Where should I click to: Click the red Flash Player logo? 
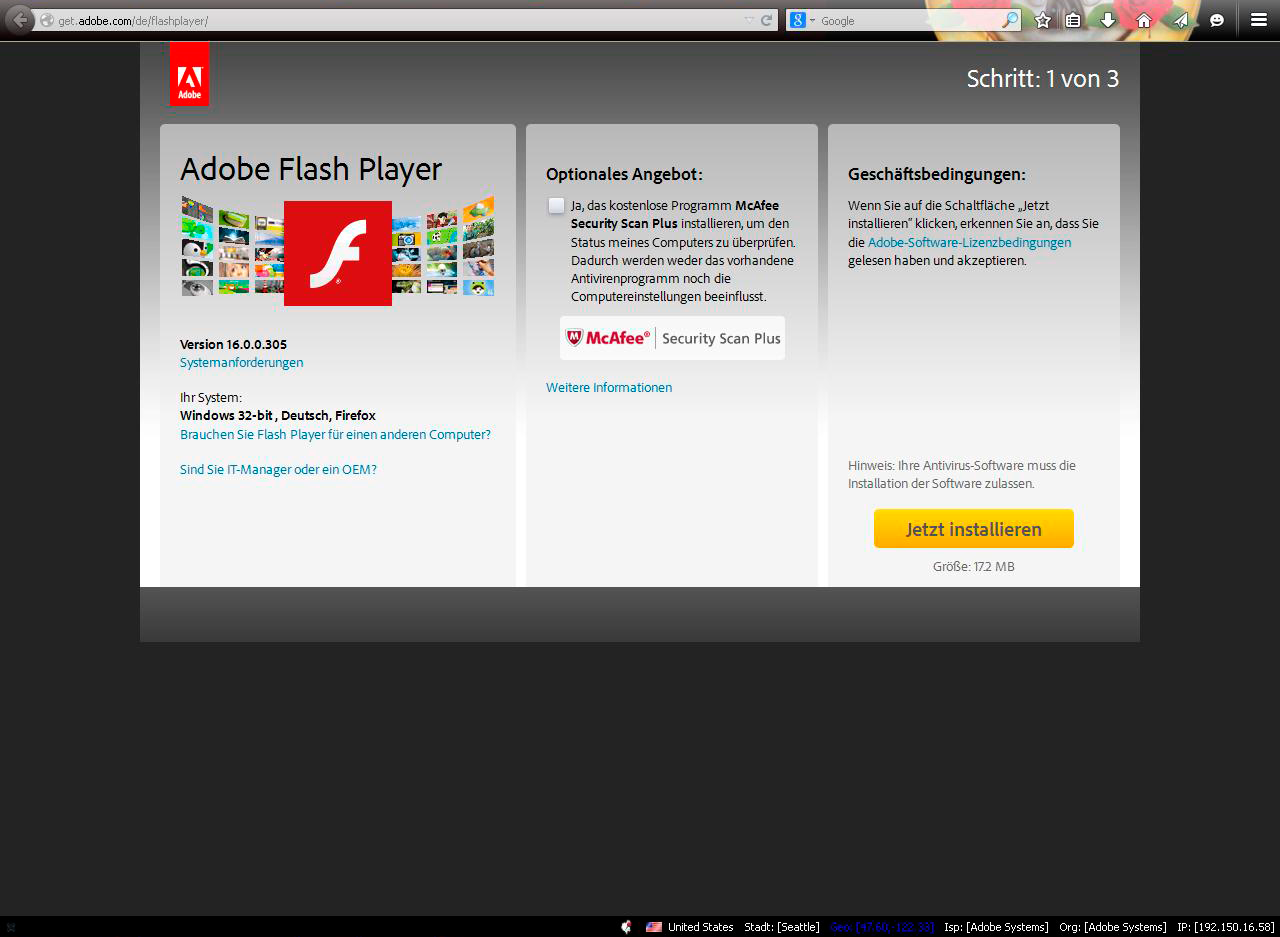(x=338, y=253)
